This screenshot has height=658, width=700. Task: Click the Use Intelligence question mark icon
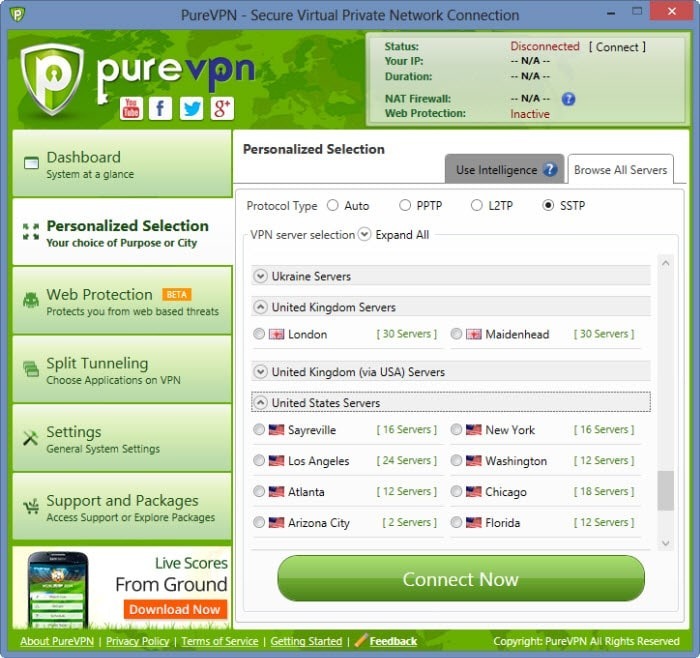pyautogui.click(x=550, y=169)
